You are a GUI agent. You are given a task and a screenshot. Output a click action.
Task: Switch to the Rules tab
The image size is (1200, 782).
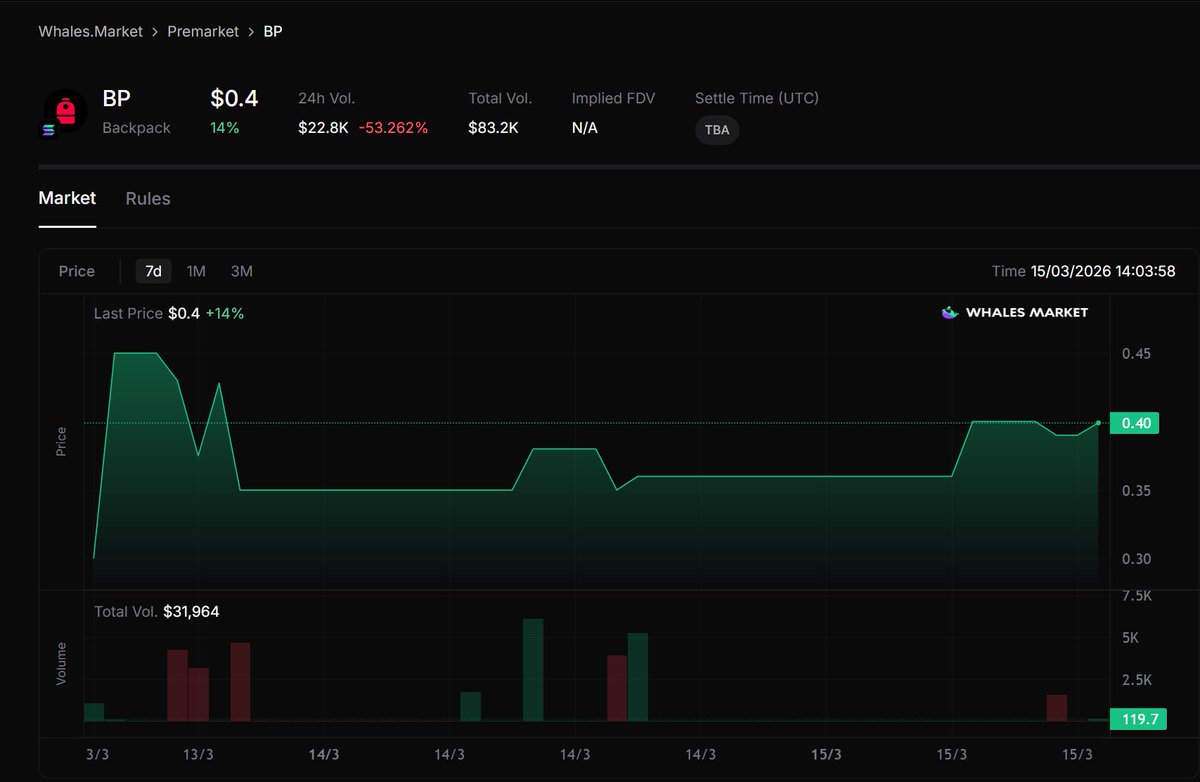147,198
